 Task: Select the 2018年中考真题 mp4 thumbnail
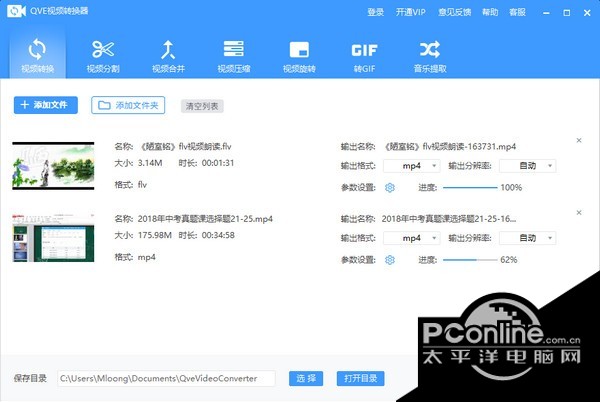[x=53, y=238]
